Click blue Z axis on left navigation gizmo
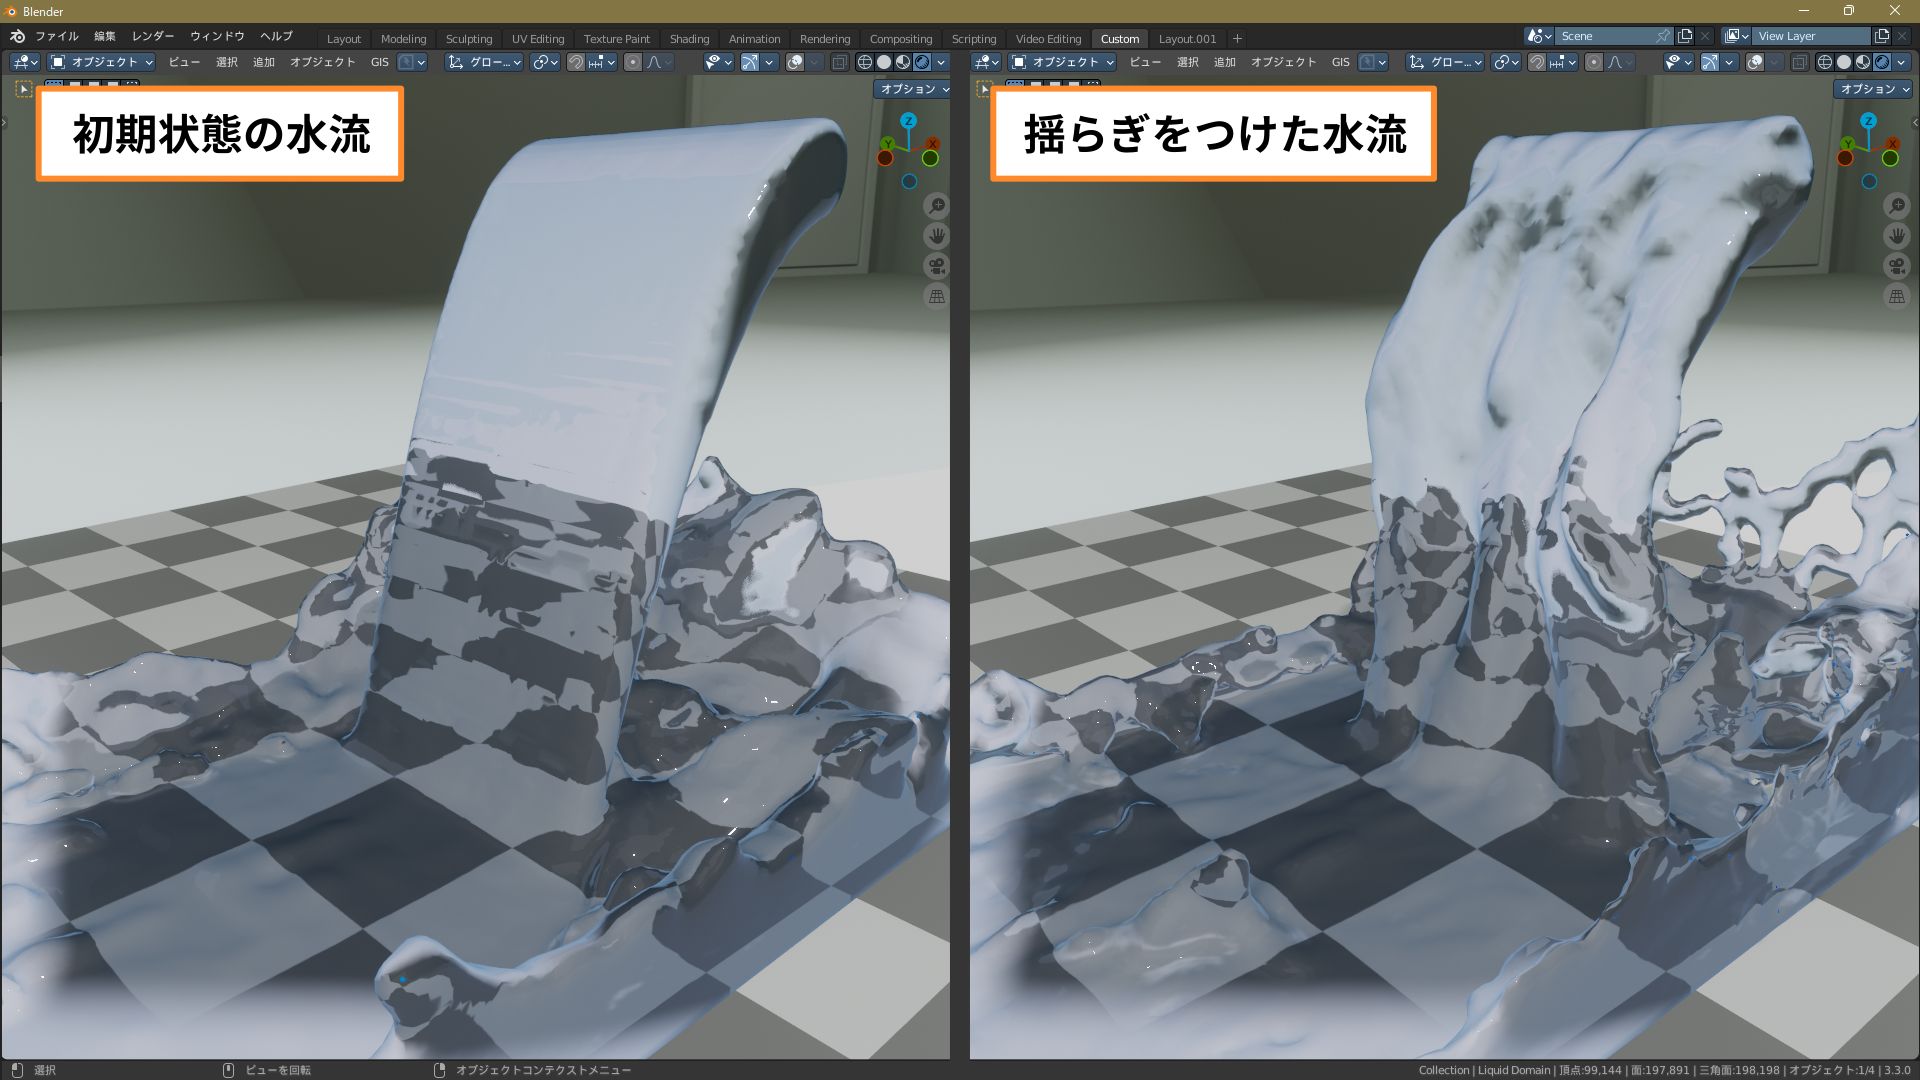The image size is (1920, 1080). pos(908,121)
